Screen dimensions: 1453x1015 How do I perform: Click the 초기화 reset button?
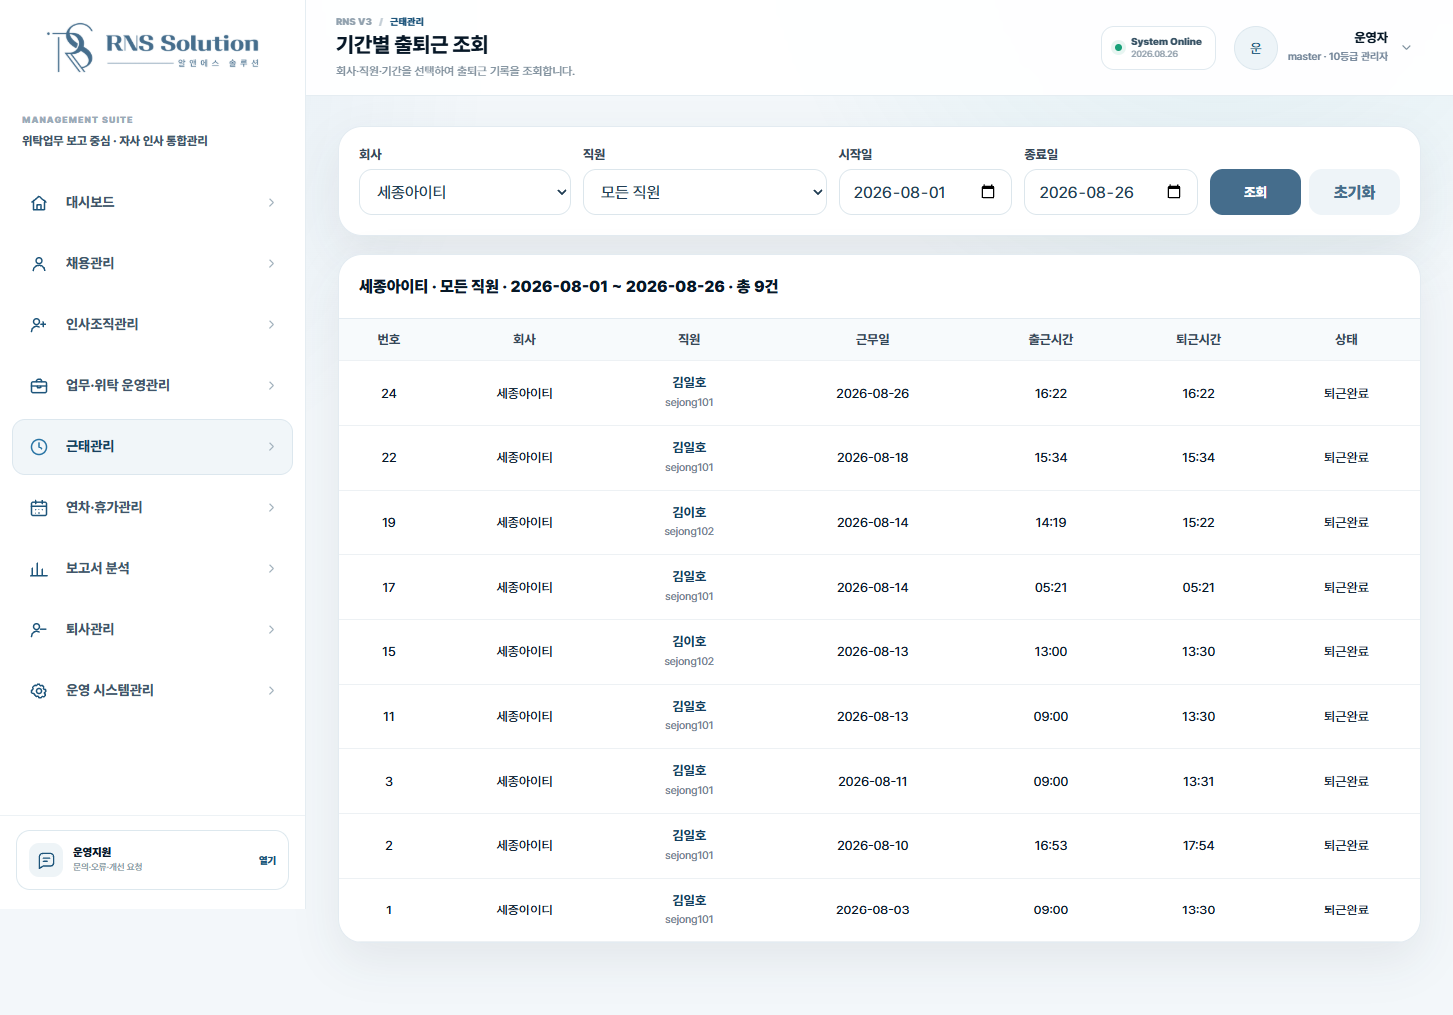(1354, 192)
